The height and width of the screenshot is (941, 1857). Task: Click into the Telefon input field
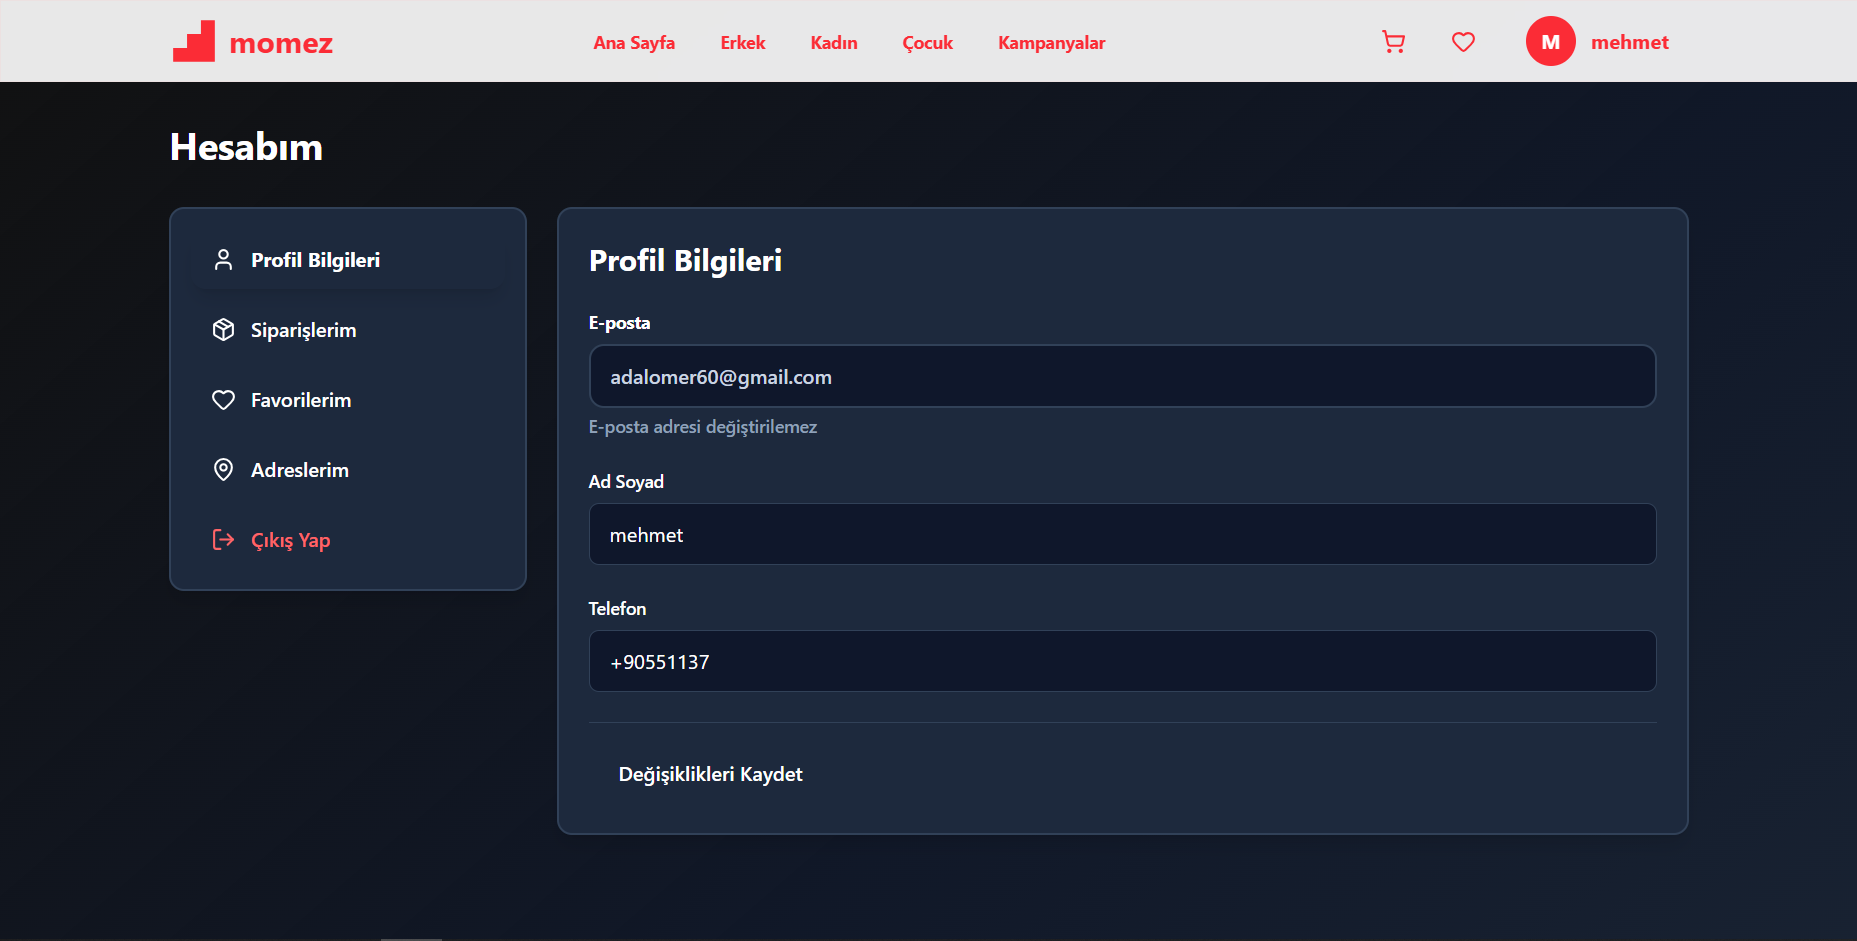1122,662
